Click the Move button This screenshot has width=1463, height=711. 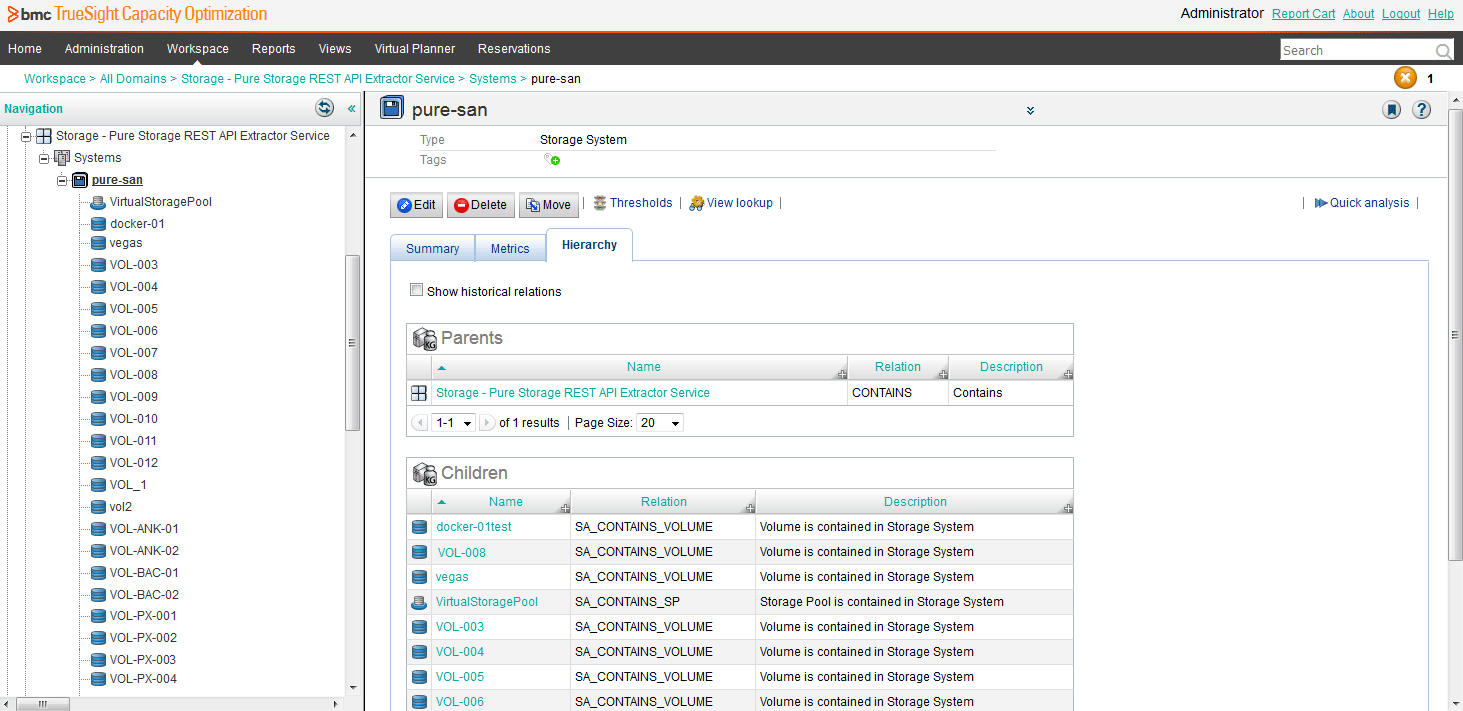point(547,205)
